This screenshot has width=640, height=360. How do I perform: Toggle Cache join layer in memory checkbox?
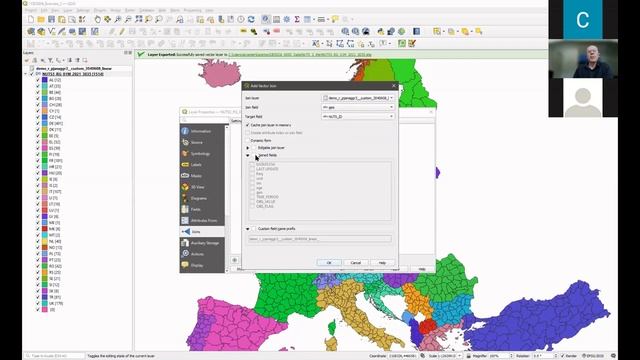[247, 125]
